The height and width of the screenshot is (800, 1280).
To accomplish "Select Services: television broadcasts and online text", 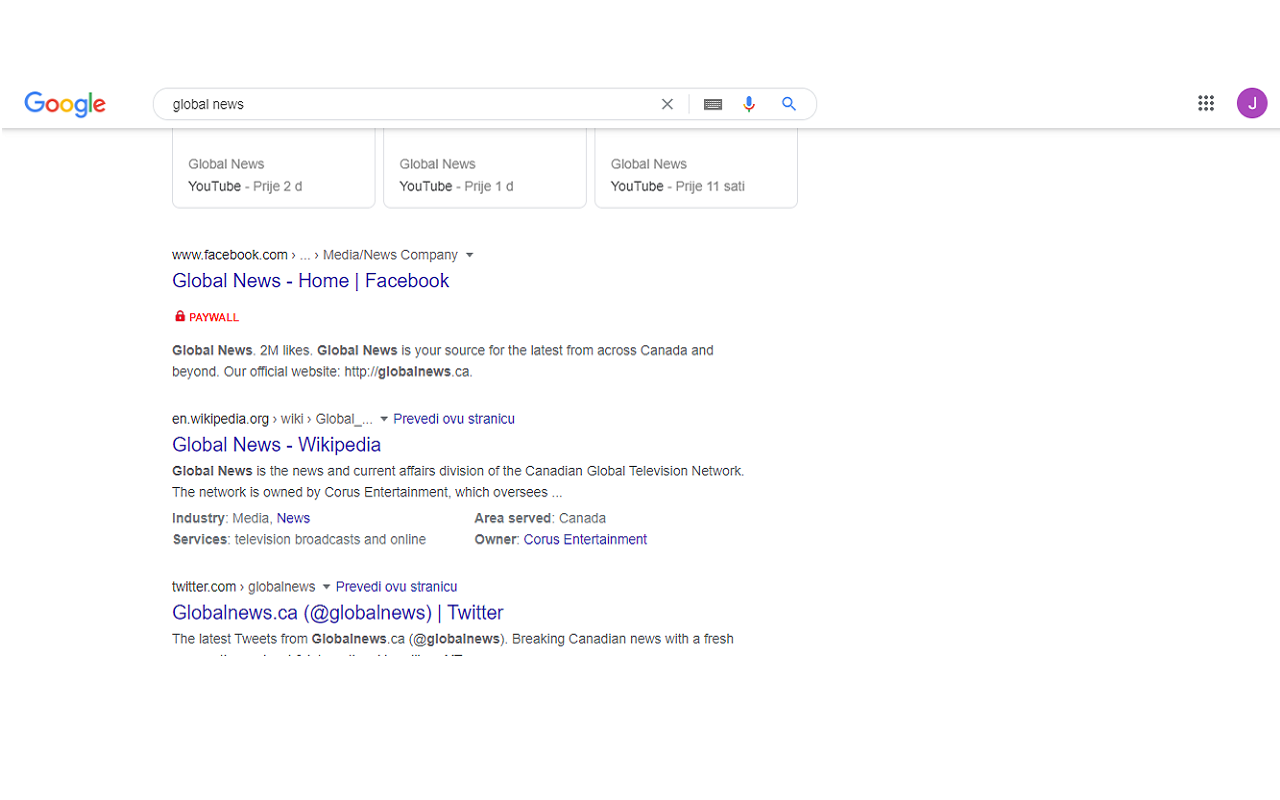I will tap(299, 539).
